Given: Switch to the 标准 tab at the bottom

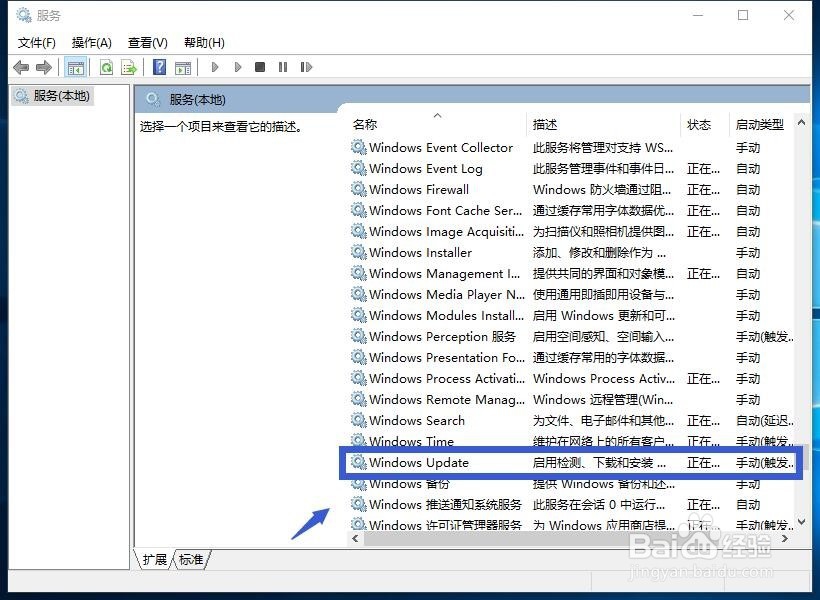Looking at the screenshot, I should point(191,560).
